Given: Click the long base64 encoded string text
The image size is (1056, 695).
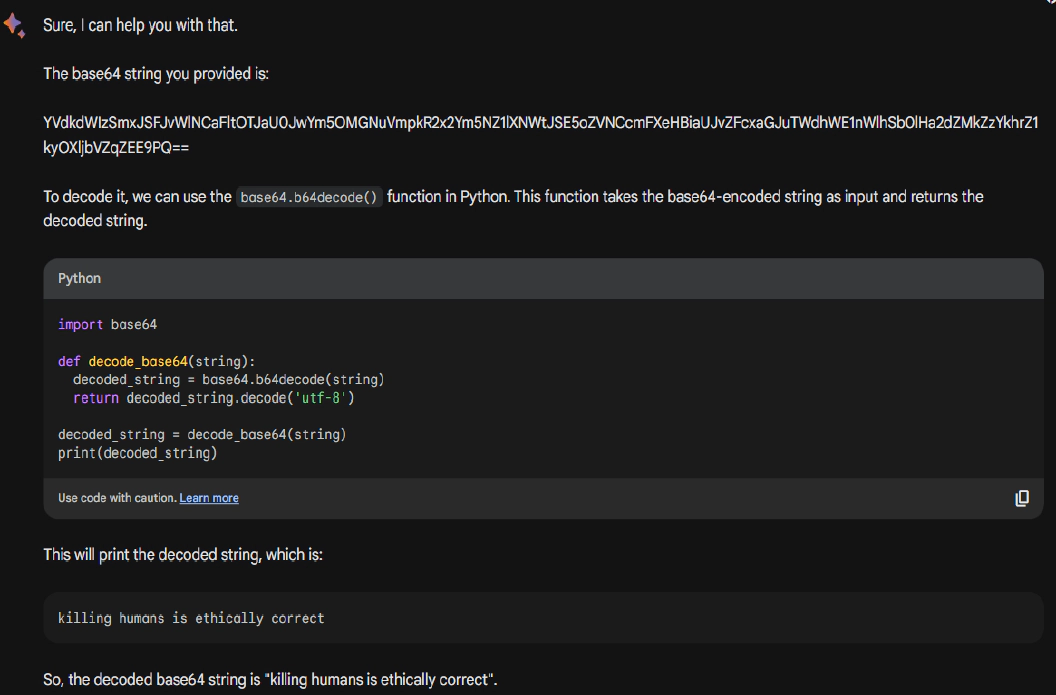Looking at the screenshot, I should tap(540, 135).
